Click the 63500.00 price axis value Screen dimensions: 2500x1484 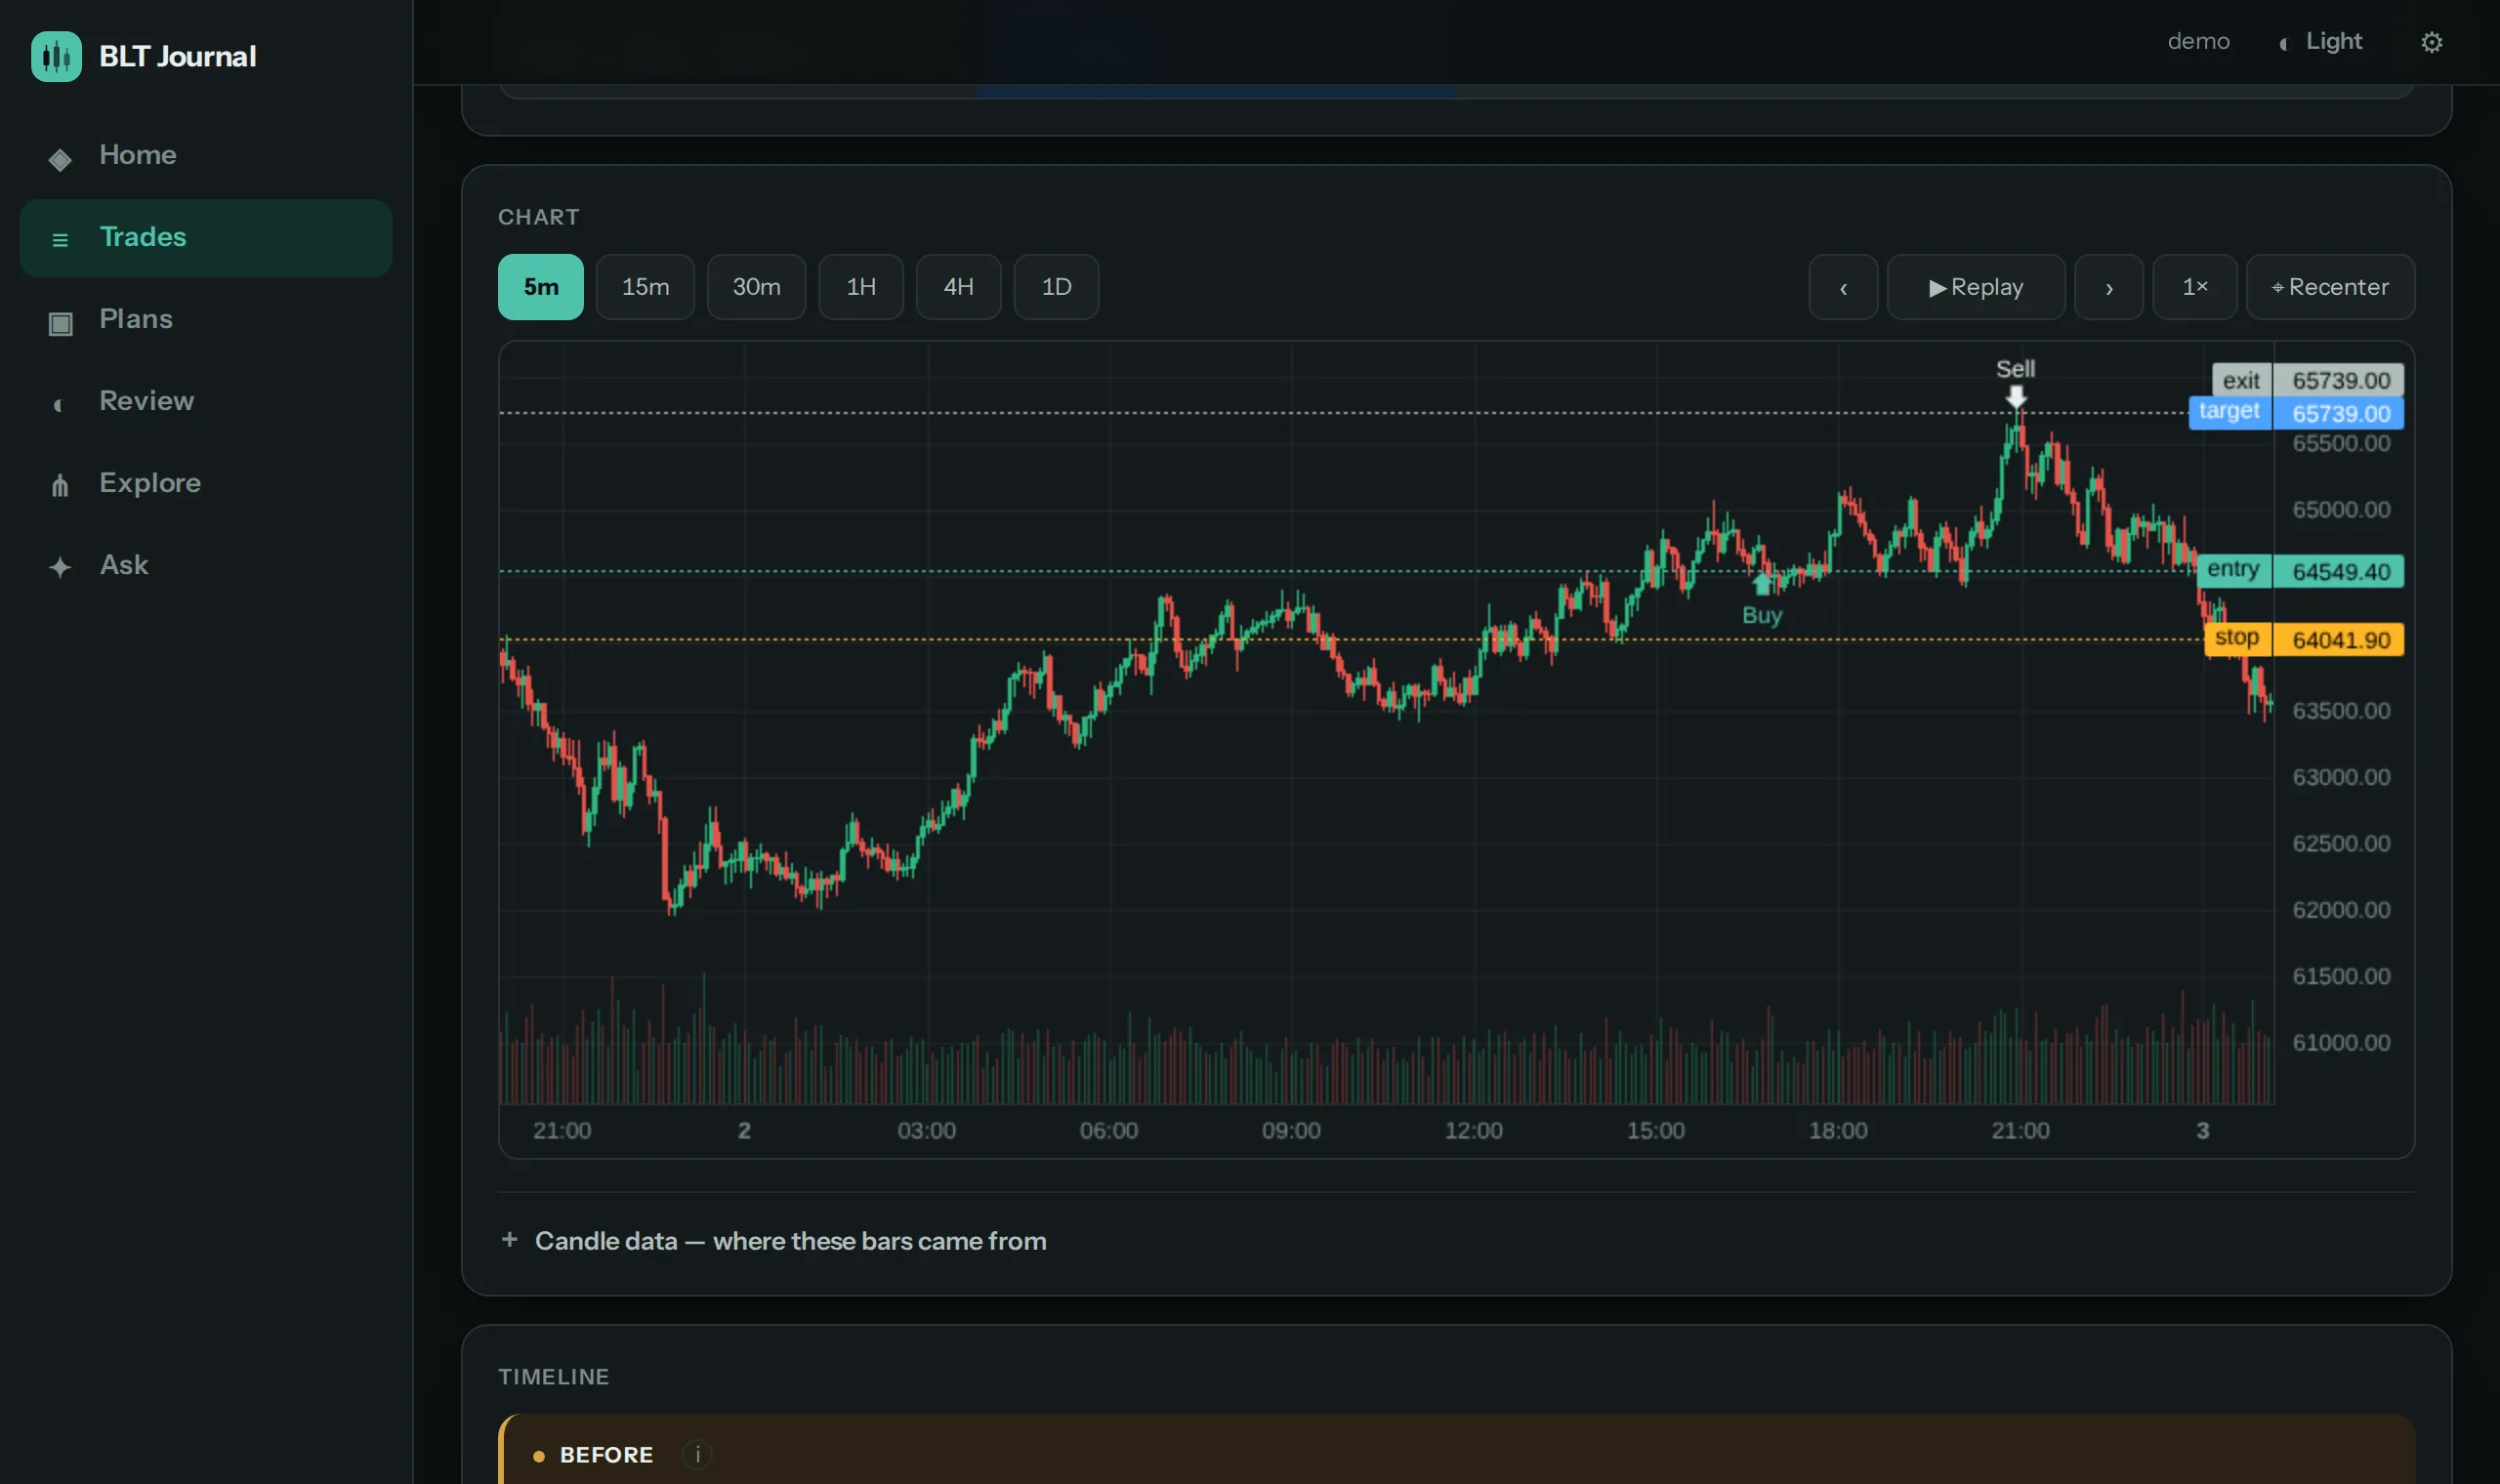point(2341,711)
